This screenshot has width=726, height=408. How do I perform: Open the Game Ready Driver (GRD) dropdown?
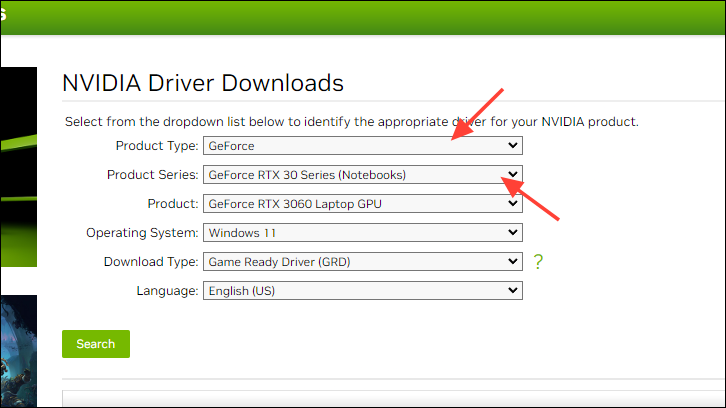pyautogui.click(x=362, y=262)
